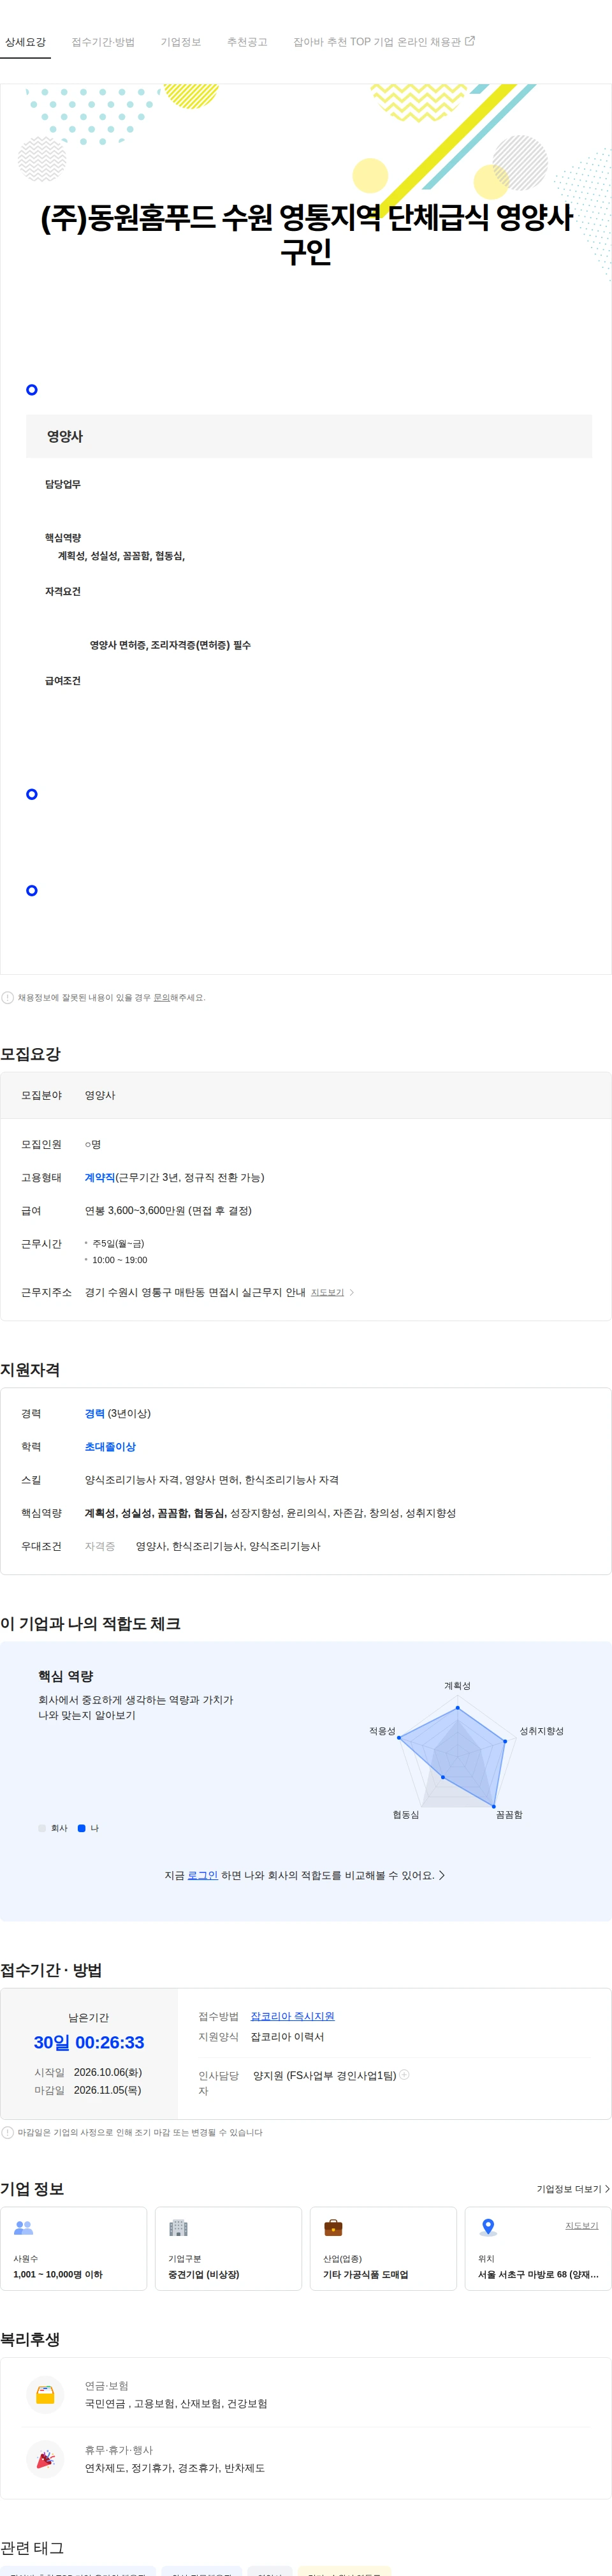Click the 회사 legend marker
The width and height of the screenshot is (612, 2576).
tap(42, 1828)
